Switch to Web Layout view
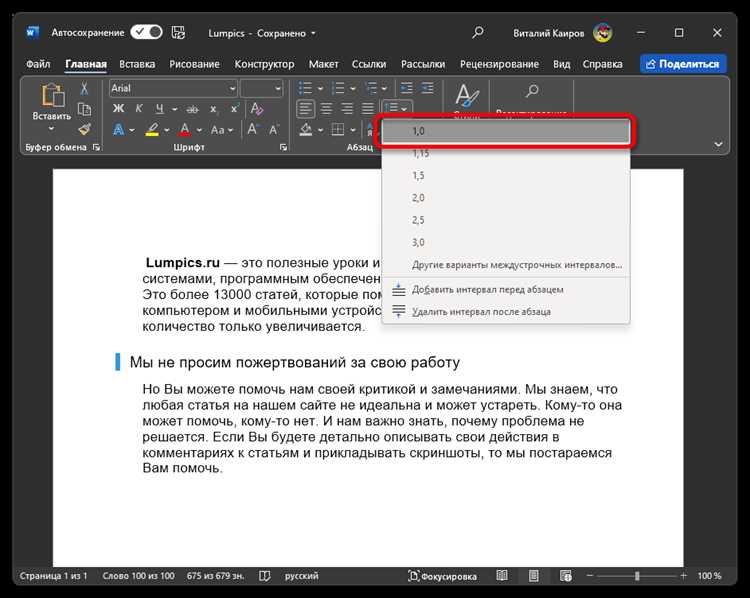The height and width of the screenshot is (598, 750). coord(565,576)
